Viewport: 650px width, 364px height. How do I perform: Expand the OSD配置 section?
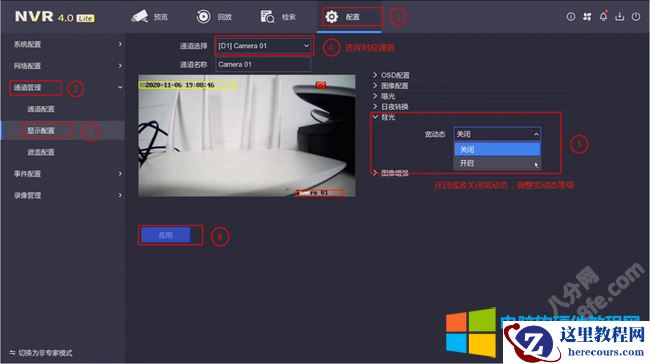point(391,75)
